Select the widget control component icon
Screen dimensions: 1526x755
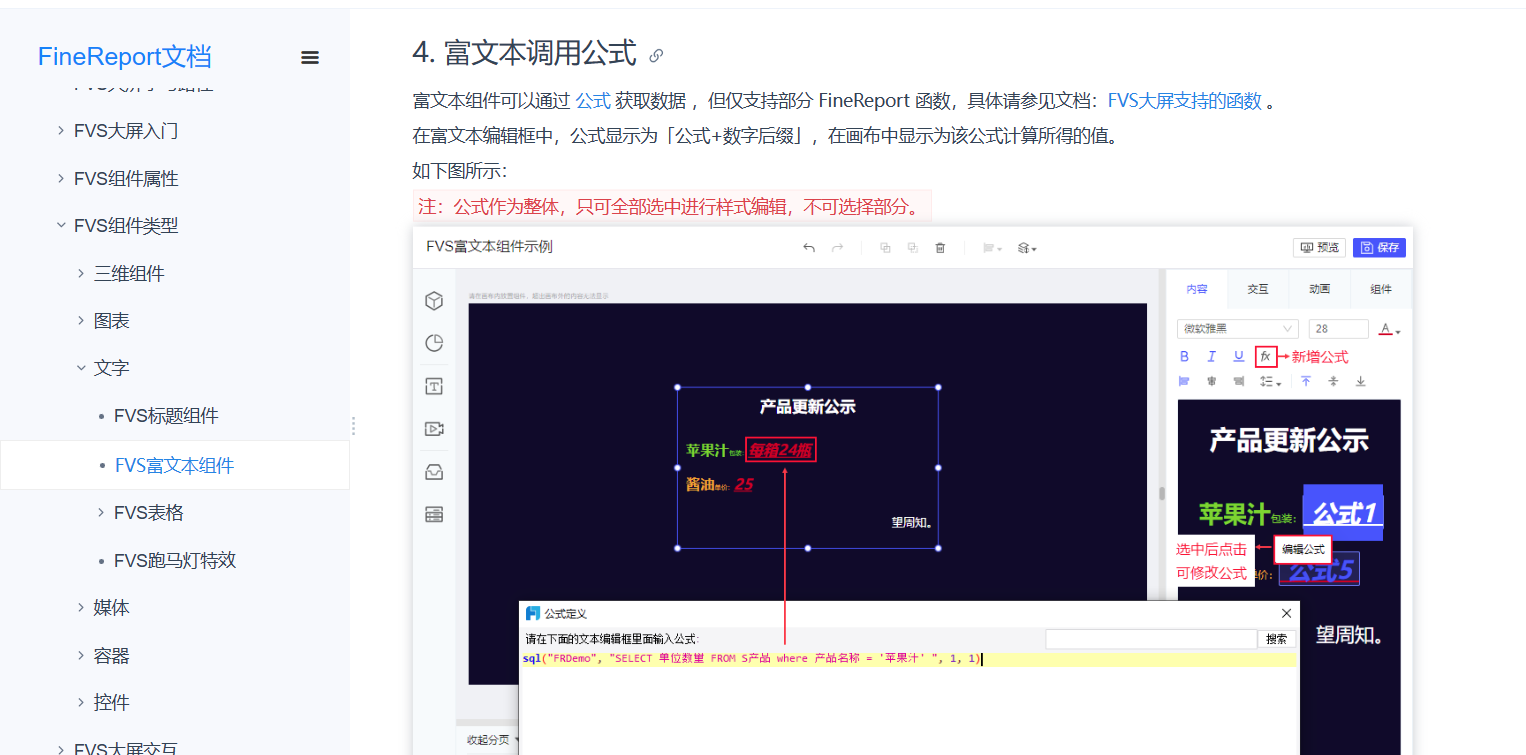pos(434,514)
